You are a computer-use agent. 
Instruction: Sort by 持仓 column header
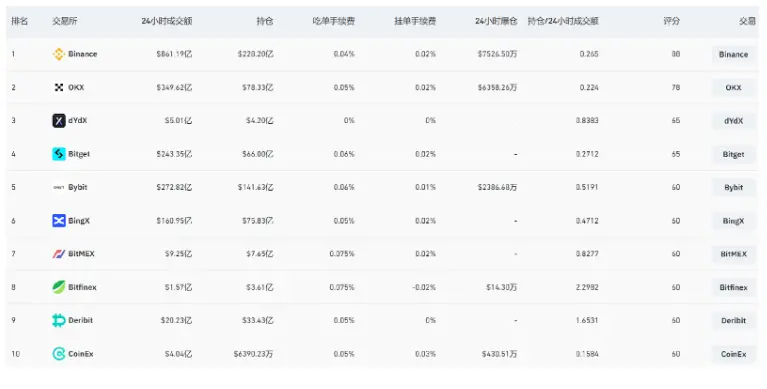(x=265, y=21)
